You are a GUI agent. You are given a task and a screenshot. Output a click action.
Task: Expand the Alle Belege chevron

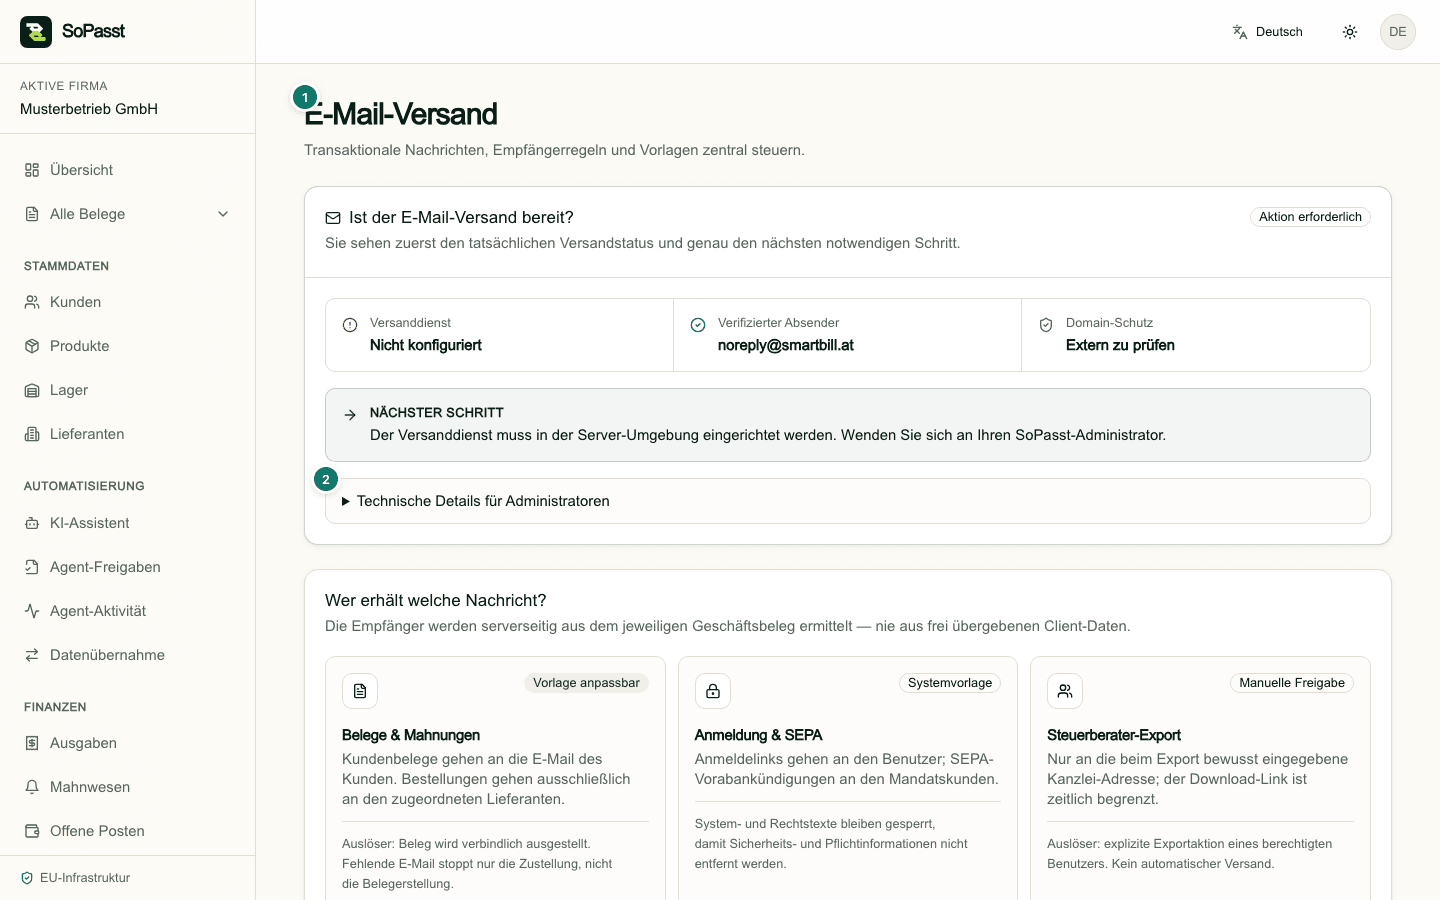(x=223, y=214)
